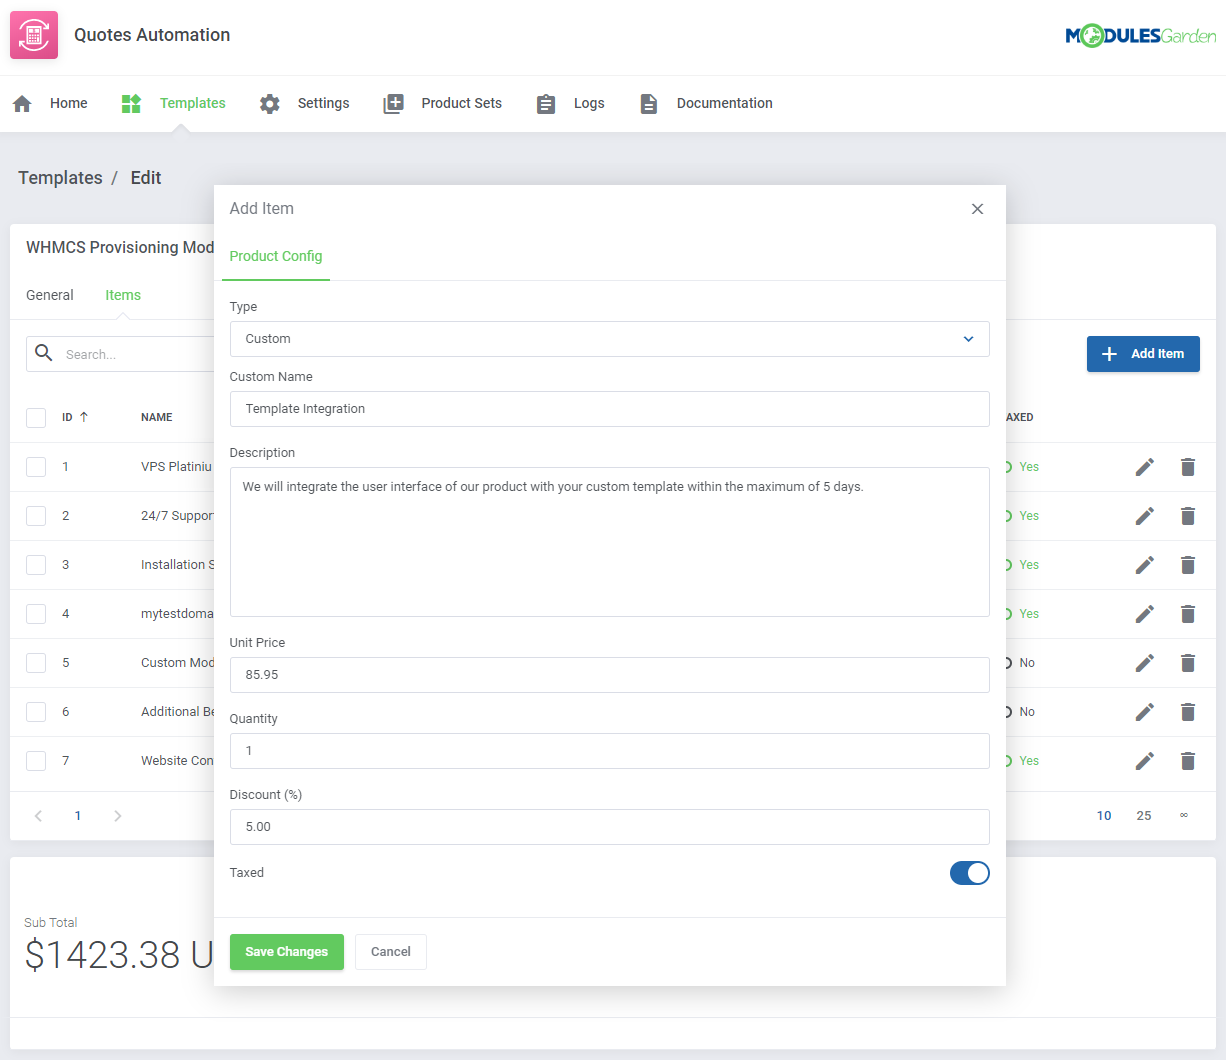Click the search magnifier icon
The image size is (1226, 1060).
(44, 353)
